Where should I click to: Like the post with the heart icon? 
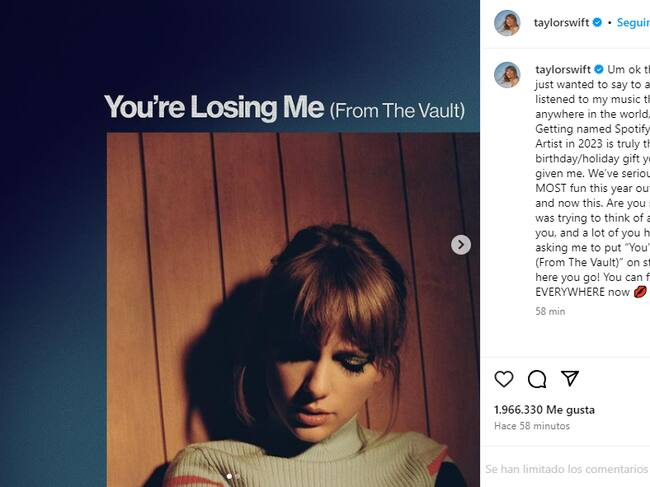coord(504,379)
